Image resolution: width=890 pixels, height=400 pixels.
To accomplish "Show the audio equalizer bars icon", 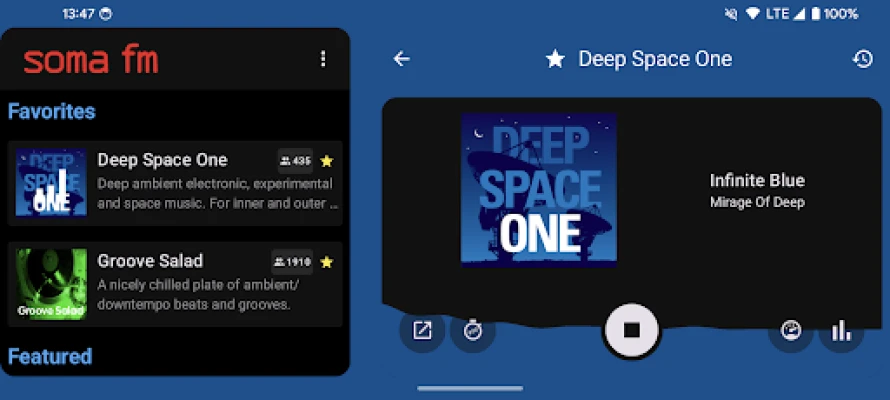I will coord(841,330).
